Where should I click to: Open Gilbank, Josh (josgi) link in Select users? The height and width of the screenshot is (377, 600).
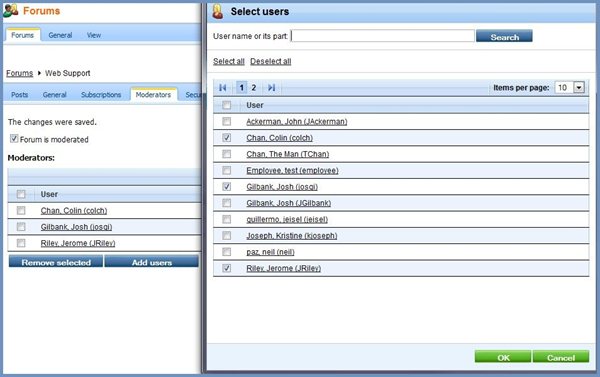tap(282, 187)
